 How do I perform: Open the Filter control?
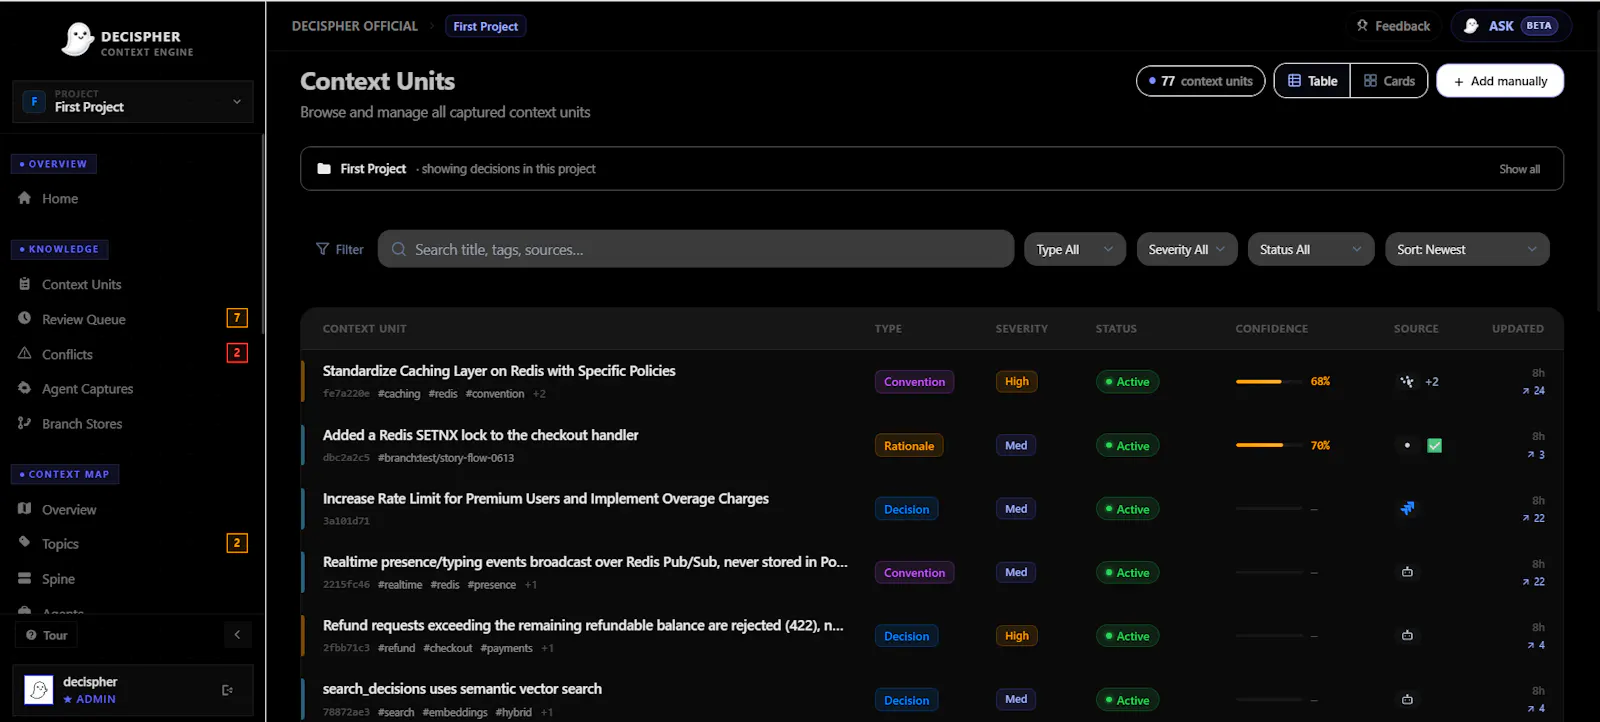click(340, 249)
